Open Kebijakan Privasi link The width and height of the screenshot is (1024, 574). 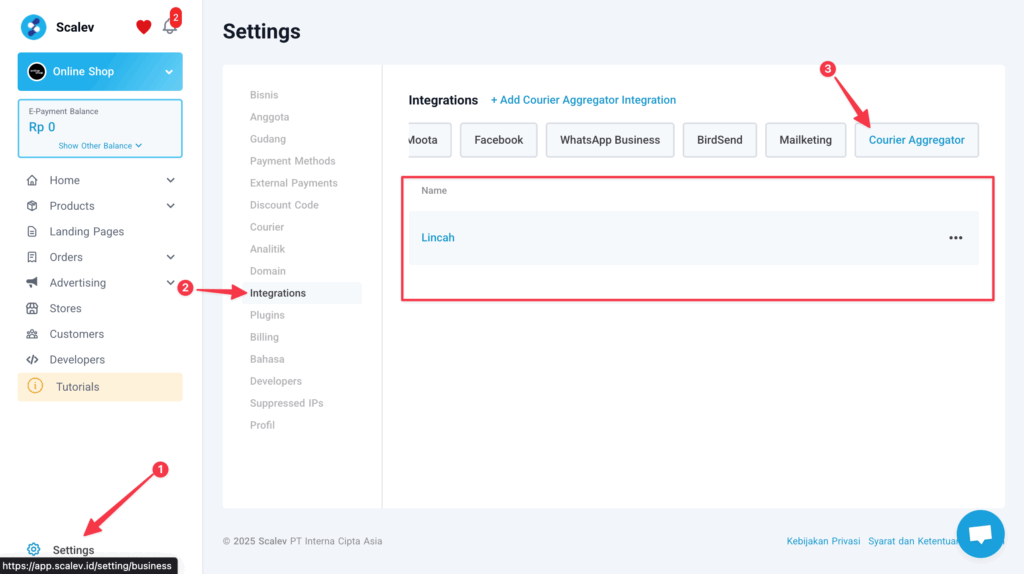(823, 541)
